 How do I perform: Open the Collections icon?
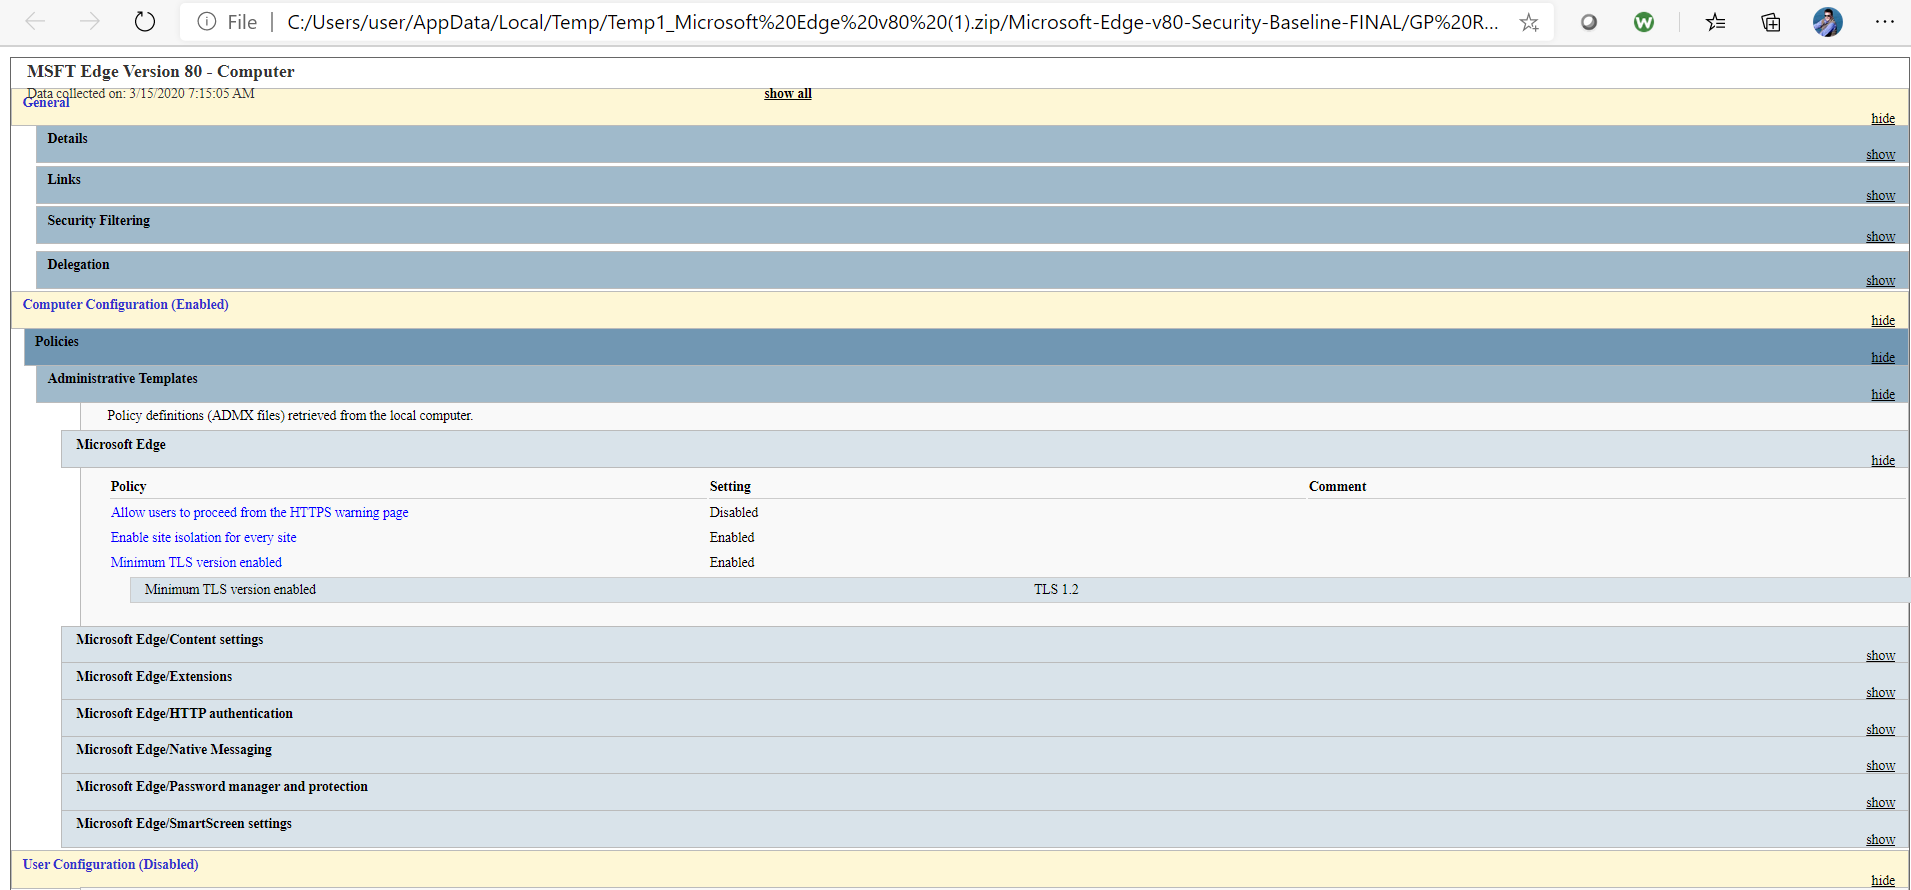tap(1771, 22)
